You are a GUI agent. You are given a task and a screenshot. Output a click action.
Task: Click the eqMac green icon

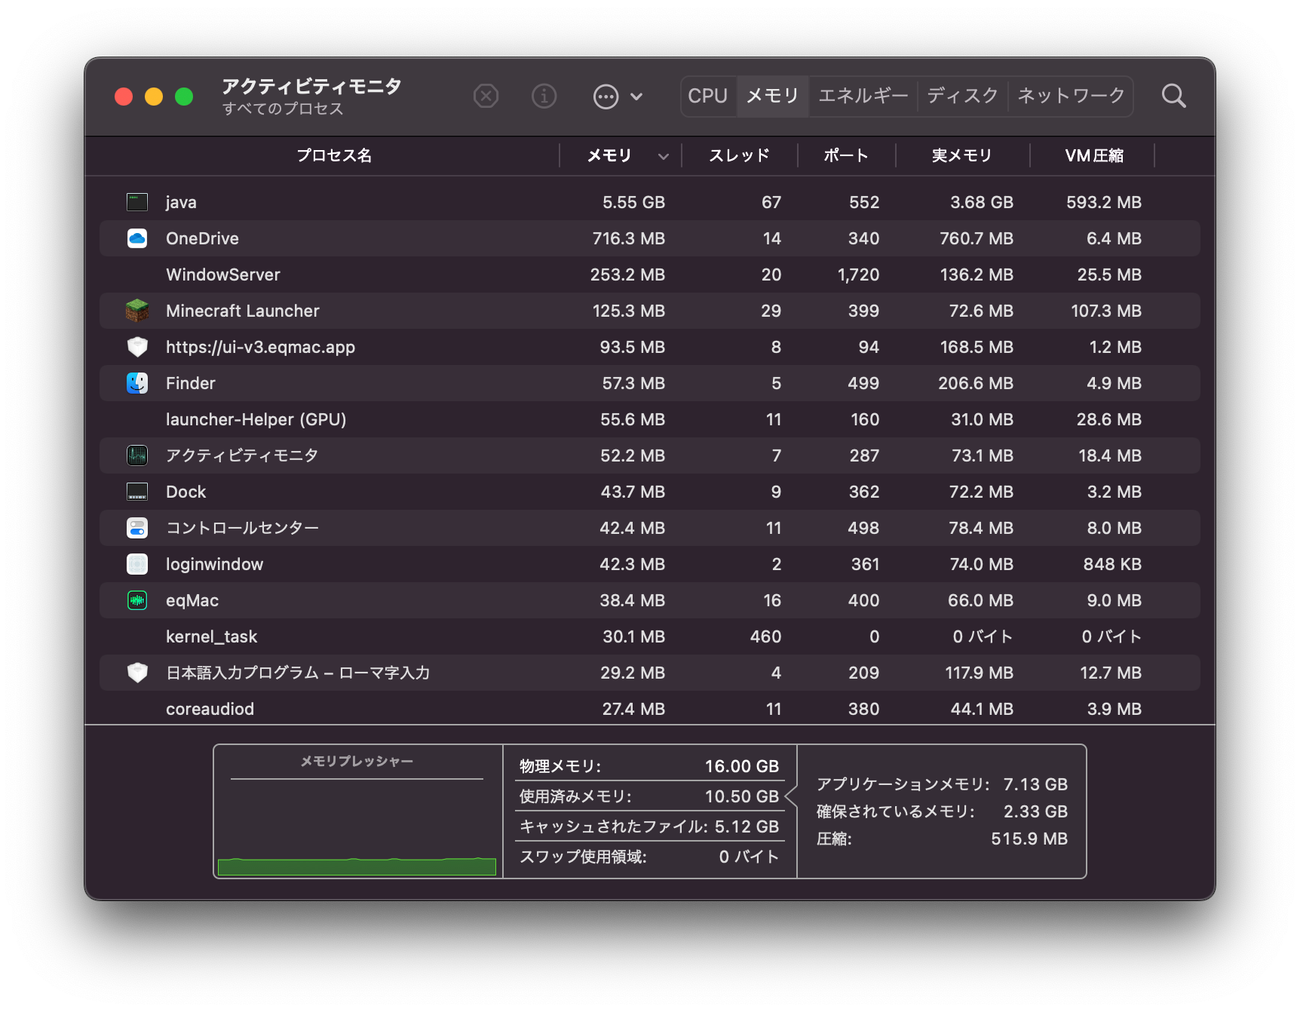[137, 600]
